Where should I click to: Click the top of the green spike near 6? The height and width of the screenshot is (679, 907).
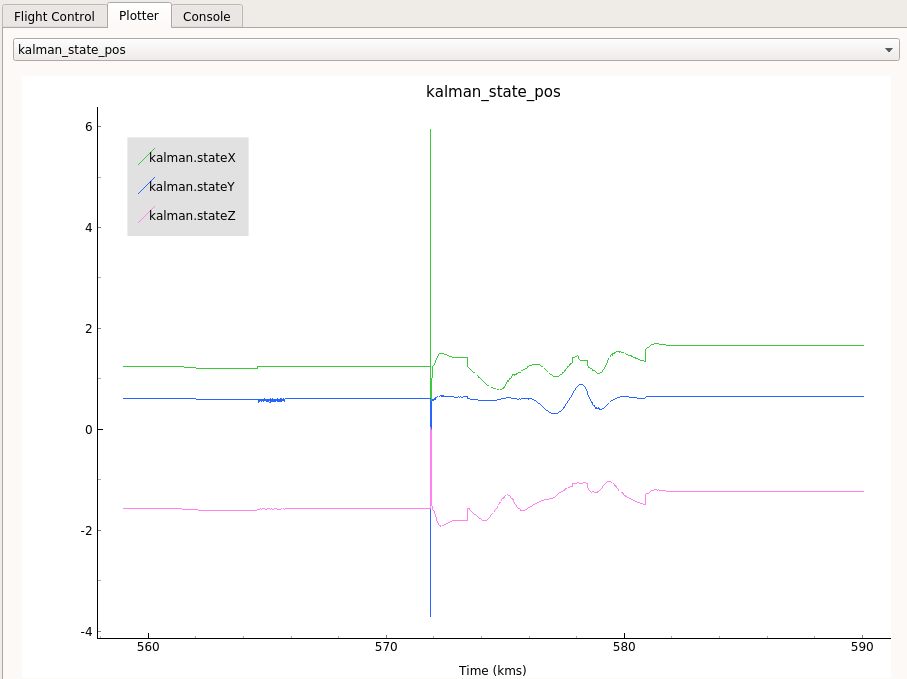(430, 131)
